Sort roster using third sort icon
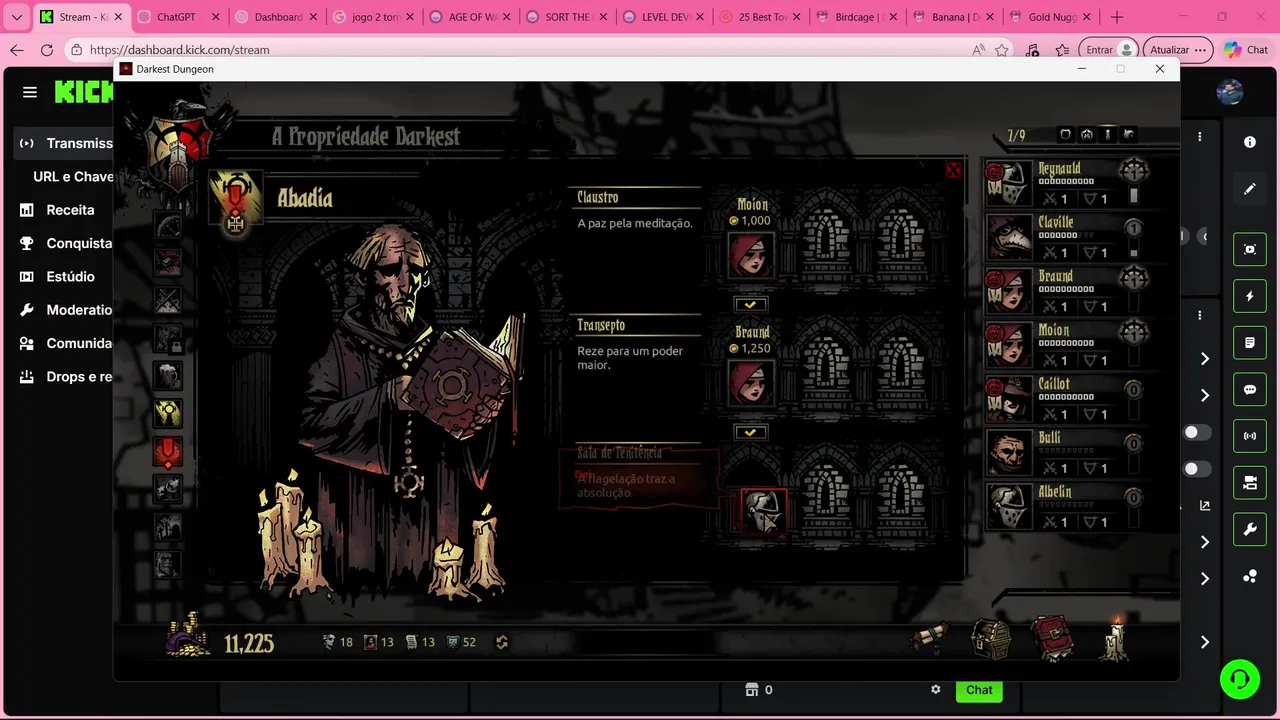Screen dimensions: 1280x720 coord(1108,135)
